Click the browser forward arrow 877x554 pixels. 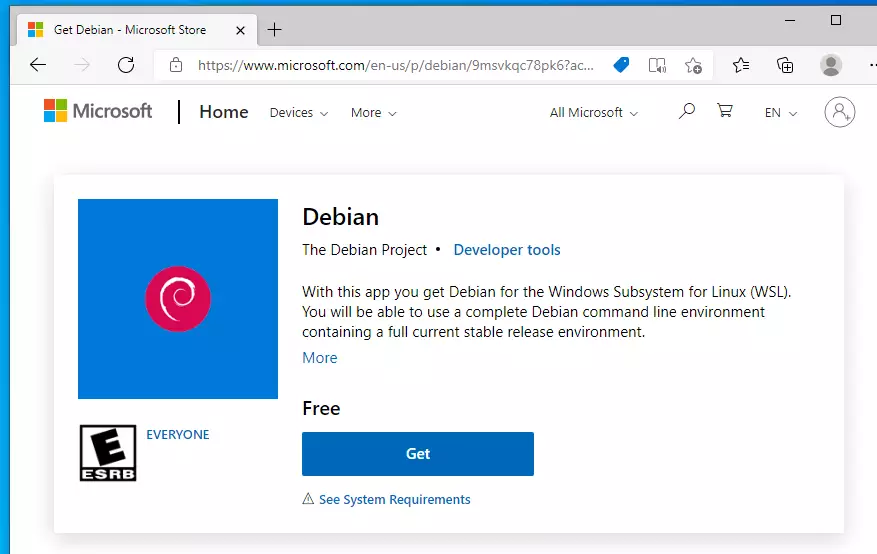(x=82, y=65)
